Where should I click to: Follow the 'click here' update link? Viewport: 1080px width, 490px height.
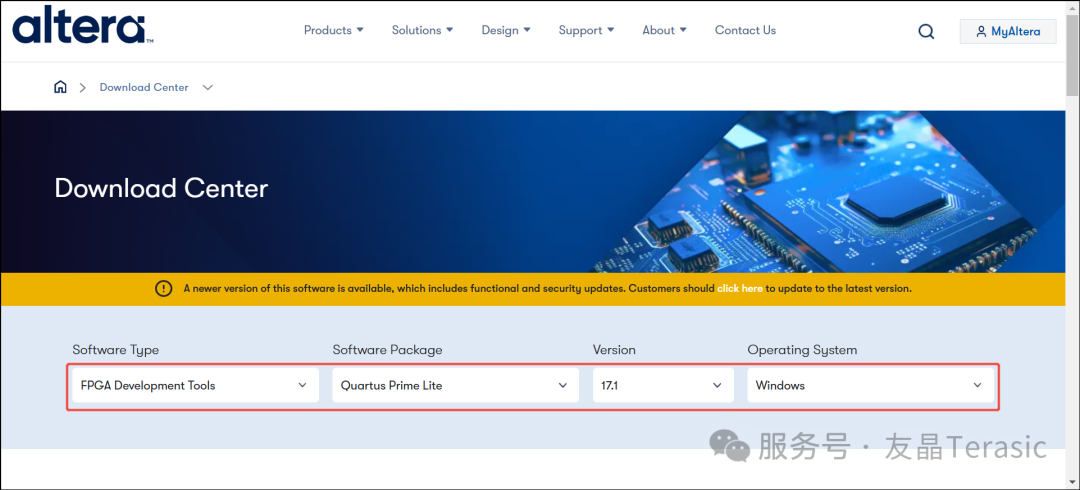tap(740, 289)
